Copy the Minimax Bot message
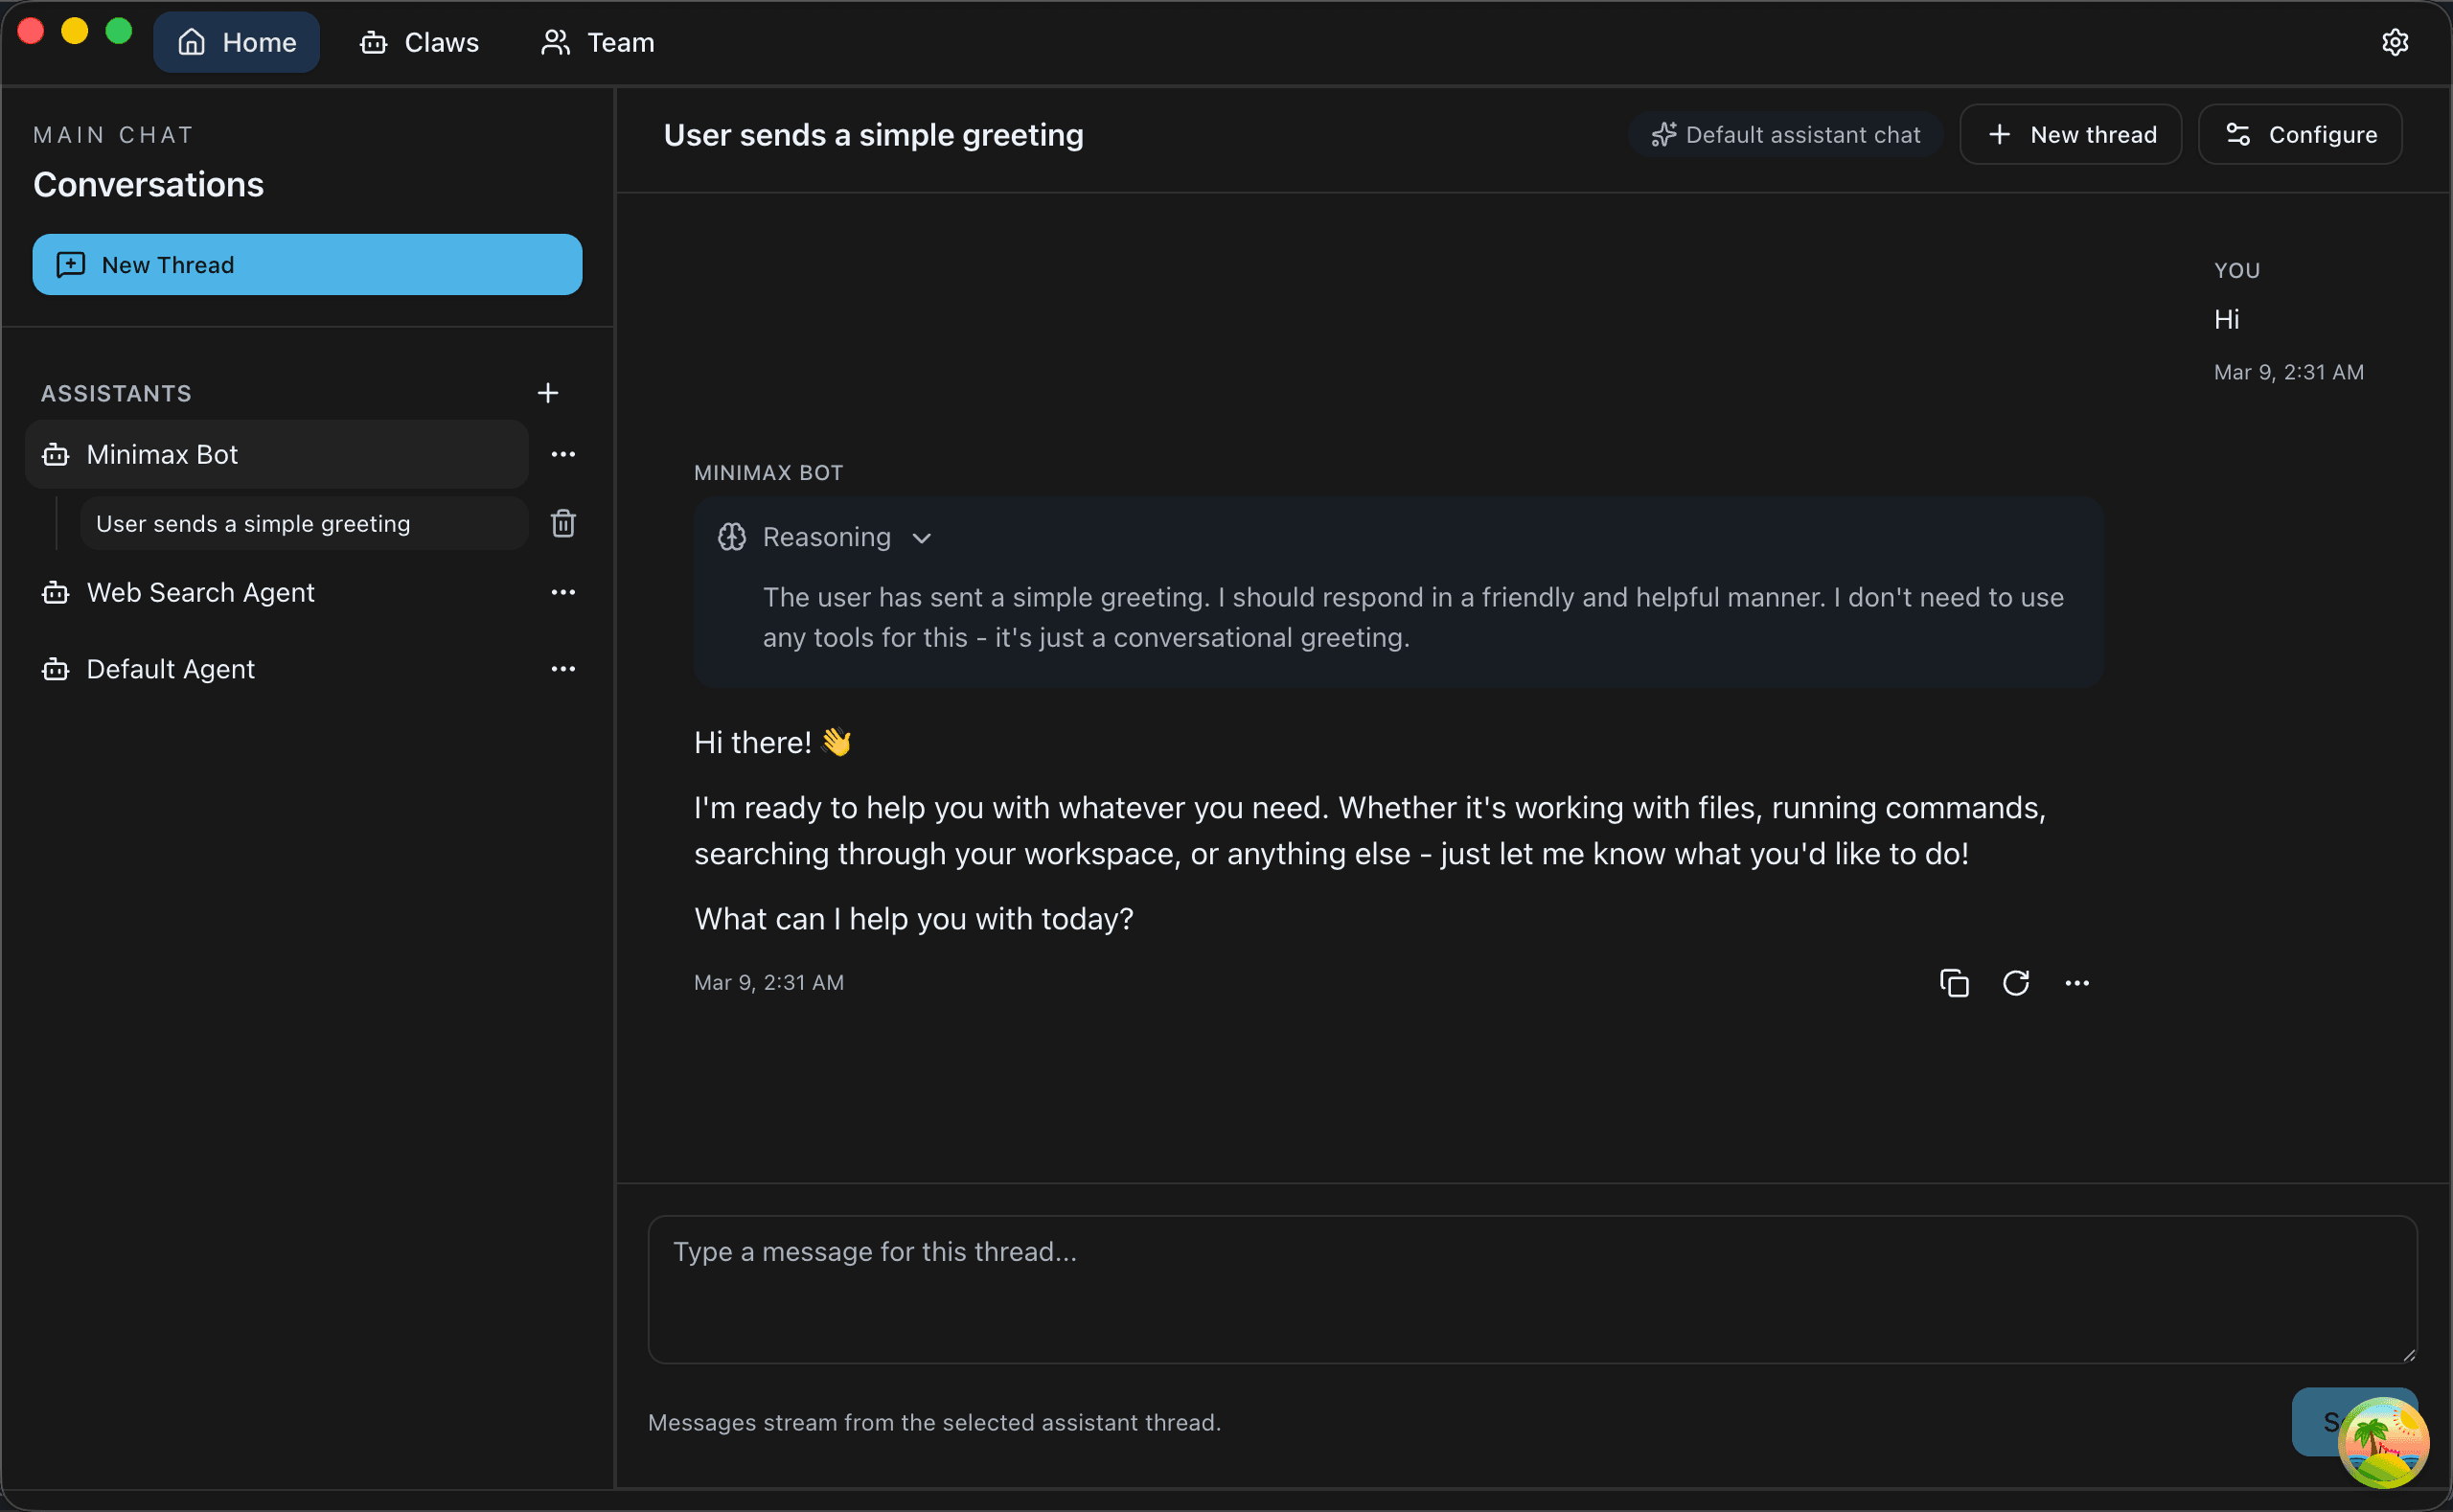This screenshot has width=2453, height=1512. tap(1954, 982)
